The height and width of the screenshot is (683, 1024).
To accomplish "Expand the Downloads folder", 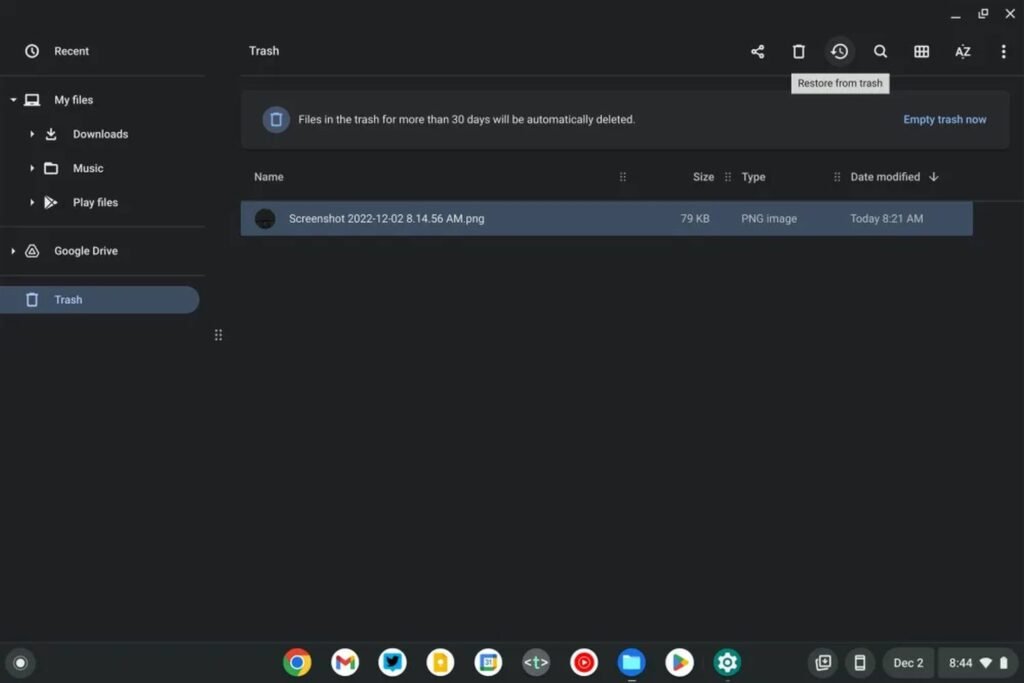I will coord(31,134).
